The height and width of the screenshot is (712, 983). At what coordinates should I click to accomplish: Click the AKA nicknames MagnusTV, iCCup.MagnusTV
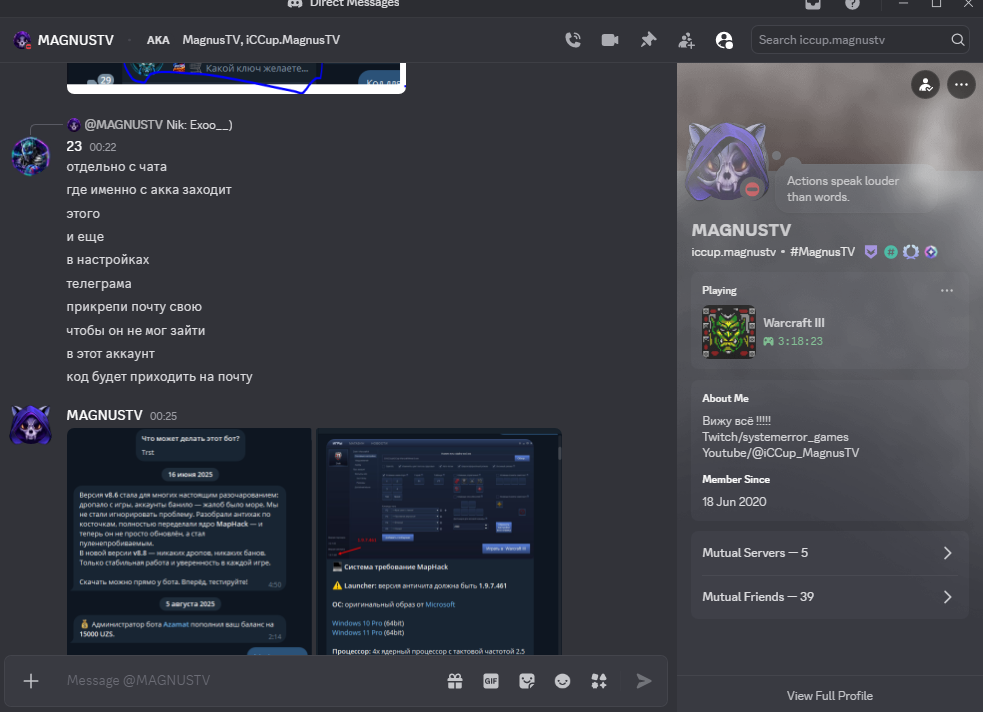click(x=261, y=40)
